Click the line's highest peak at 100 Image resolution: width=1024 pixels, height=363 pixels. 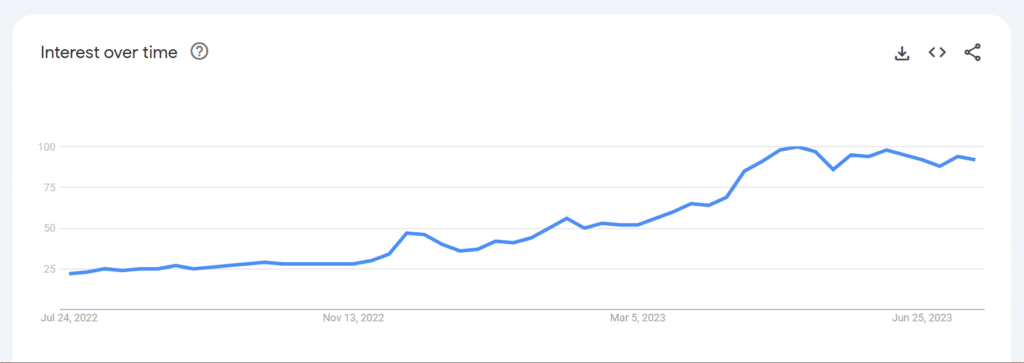coord(797,148)
